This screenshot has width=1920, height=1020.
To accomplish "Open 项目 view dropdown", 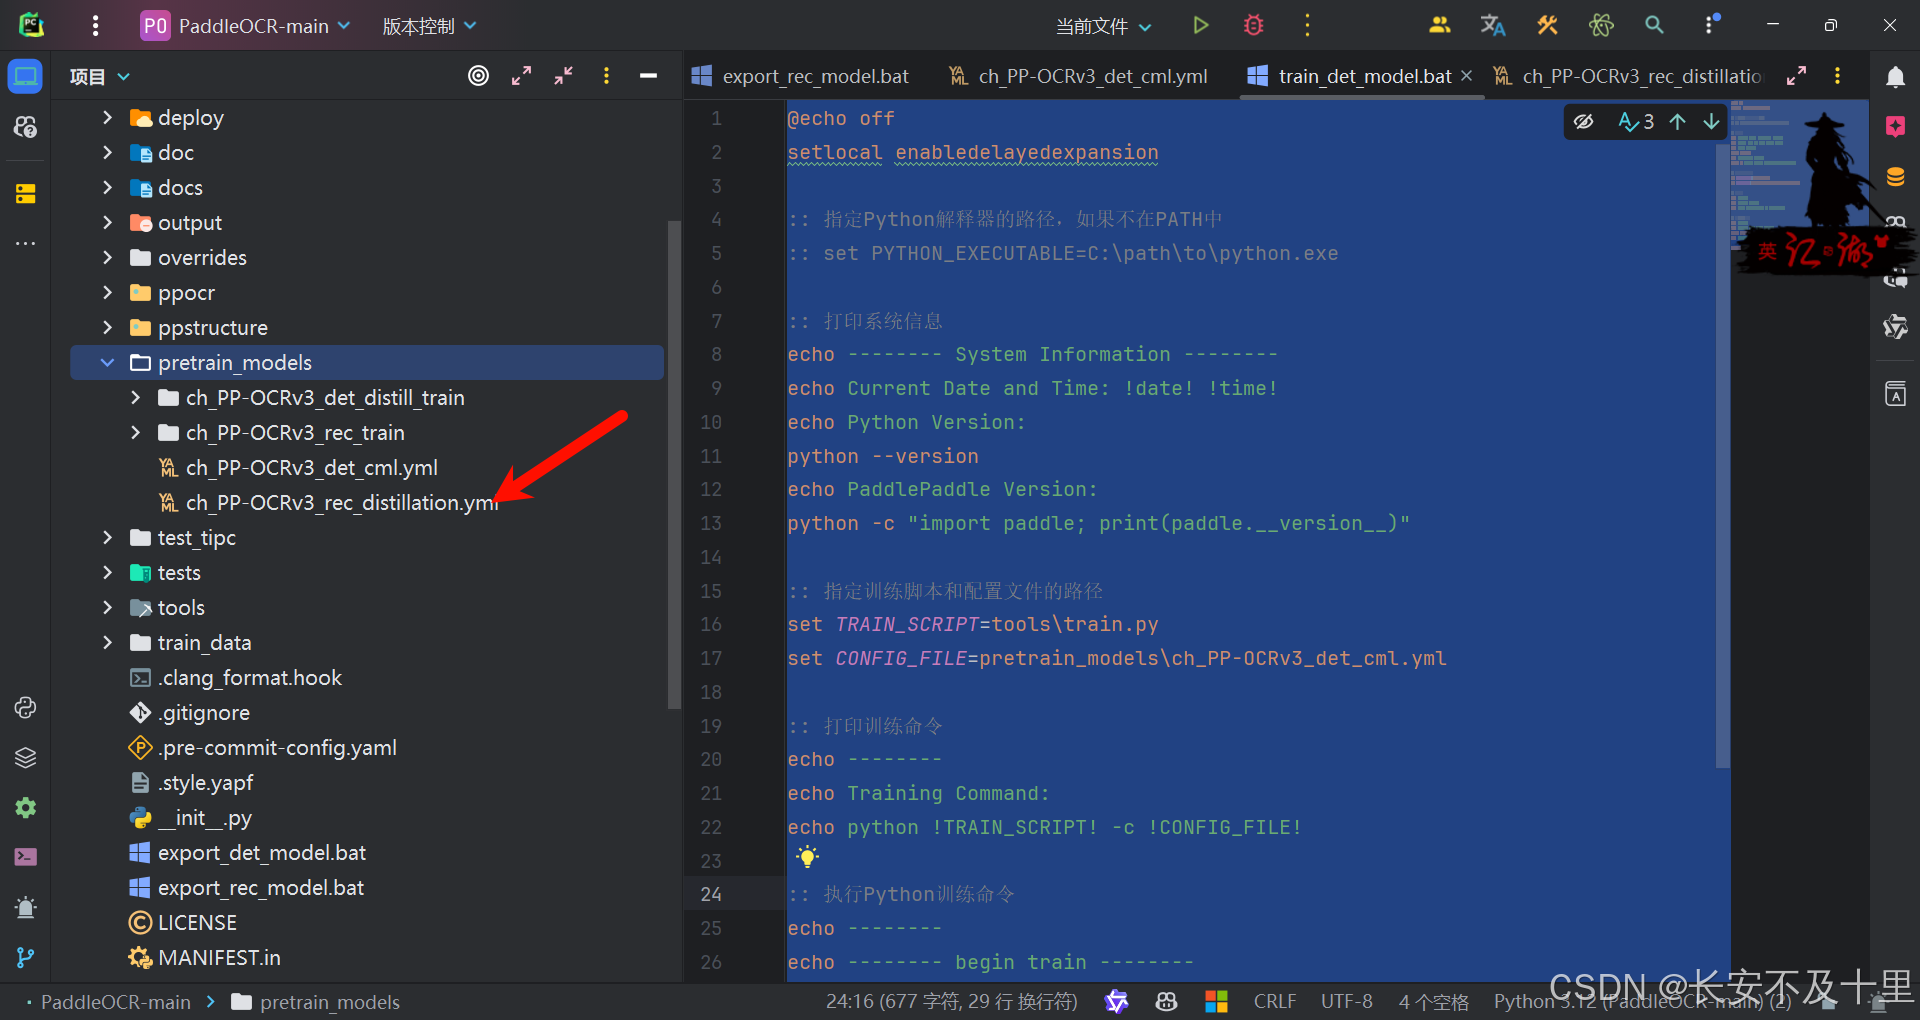I will click(x=100, y=76).
